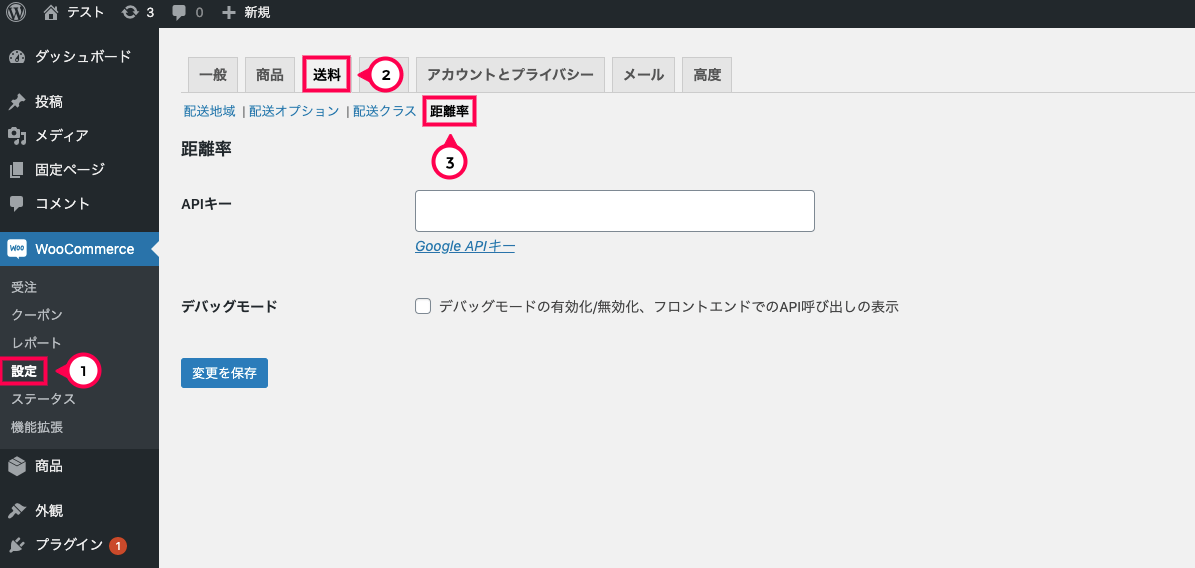Open メディア library in sidebar
This screenshot has height=568, width=1195.
click(61, 135)
